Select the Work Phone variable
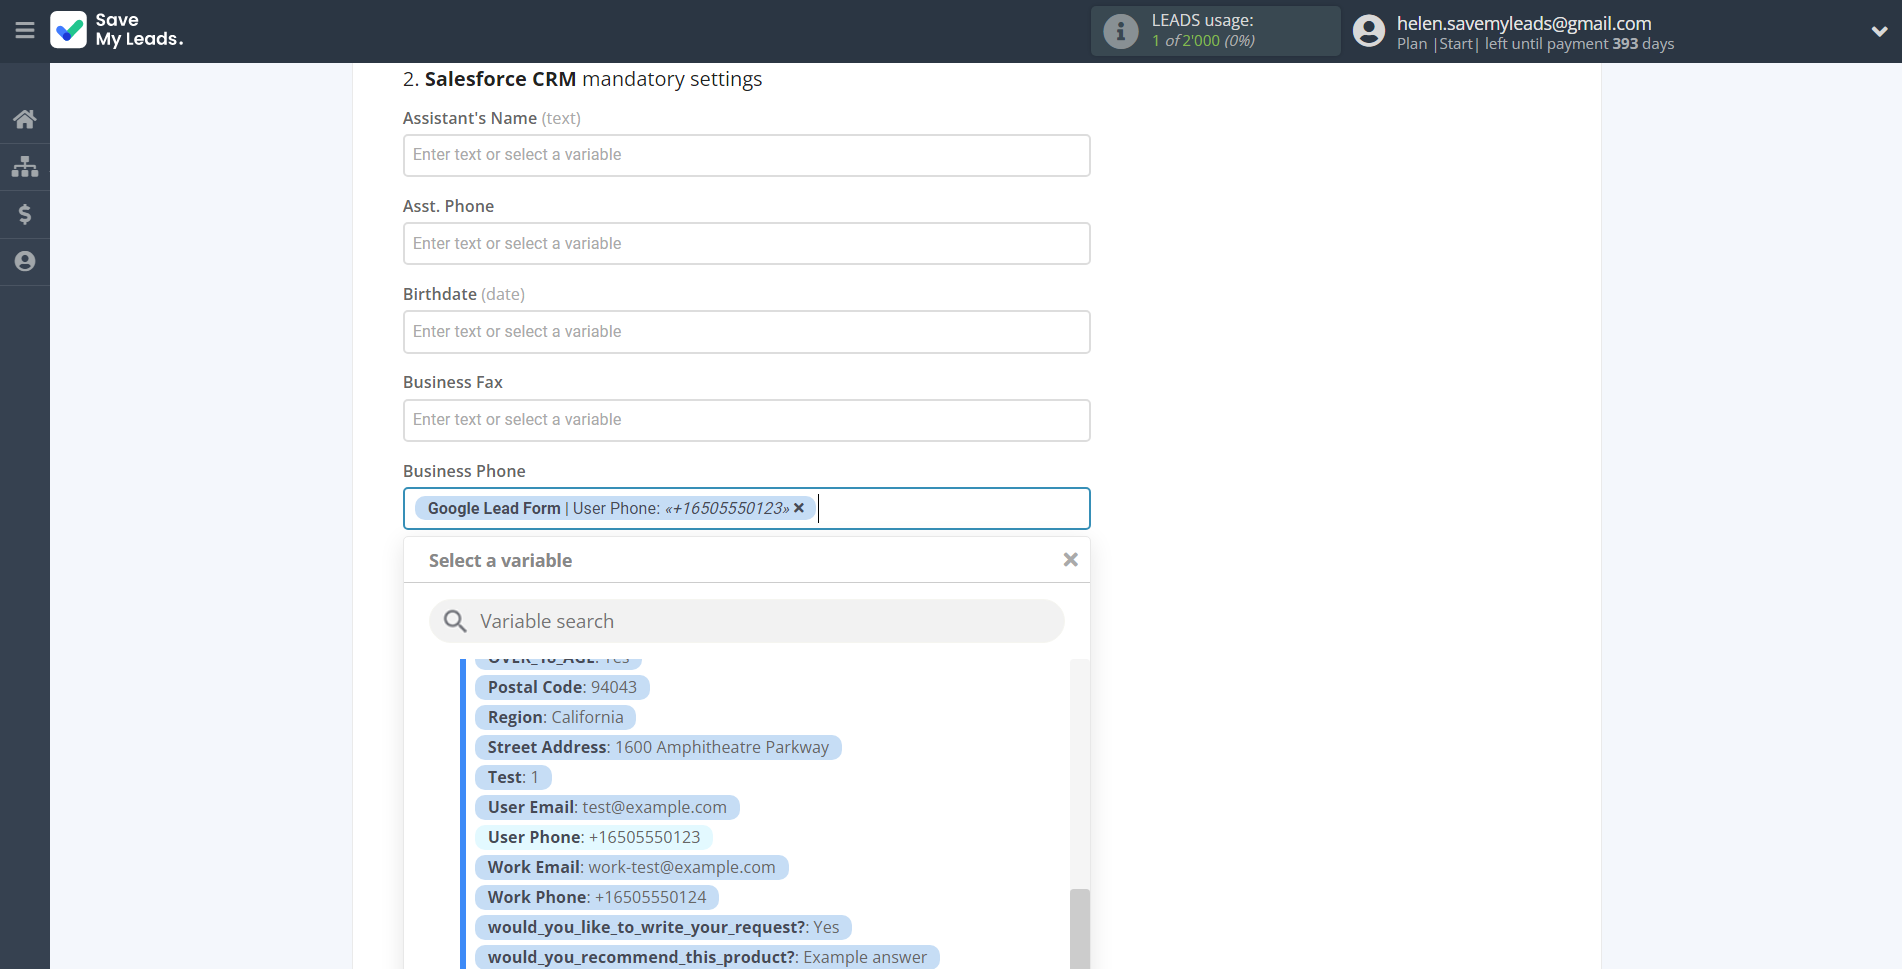This screenshot has width=1902, height=969. [597, 897]
